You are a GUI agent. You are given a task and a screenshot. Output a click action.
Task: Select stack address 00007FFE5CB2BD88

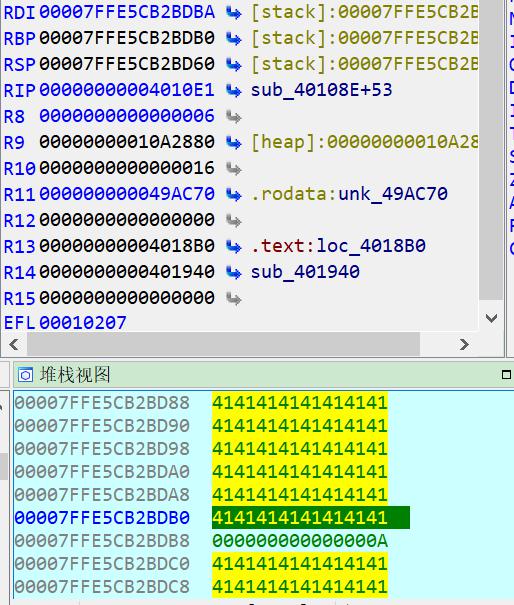pyautogui.click(x=102, y=403)
